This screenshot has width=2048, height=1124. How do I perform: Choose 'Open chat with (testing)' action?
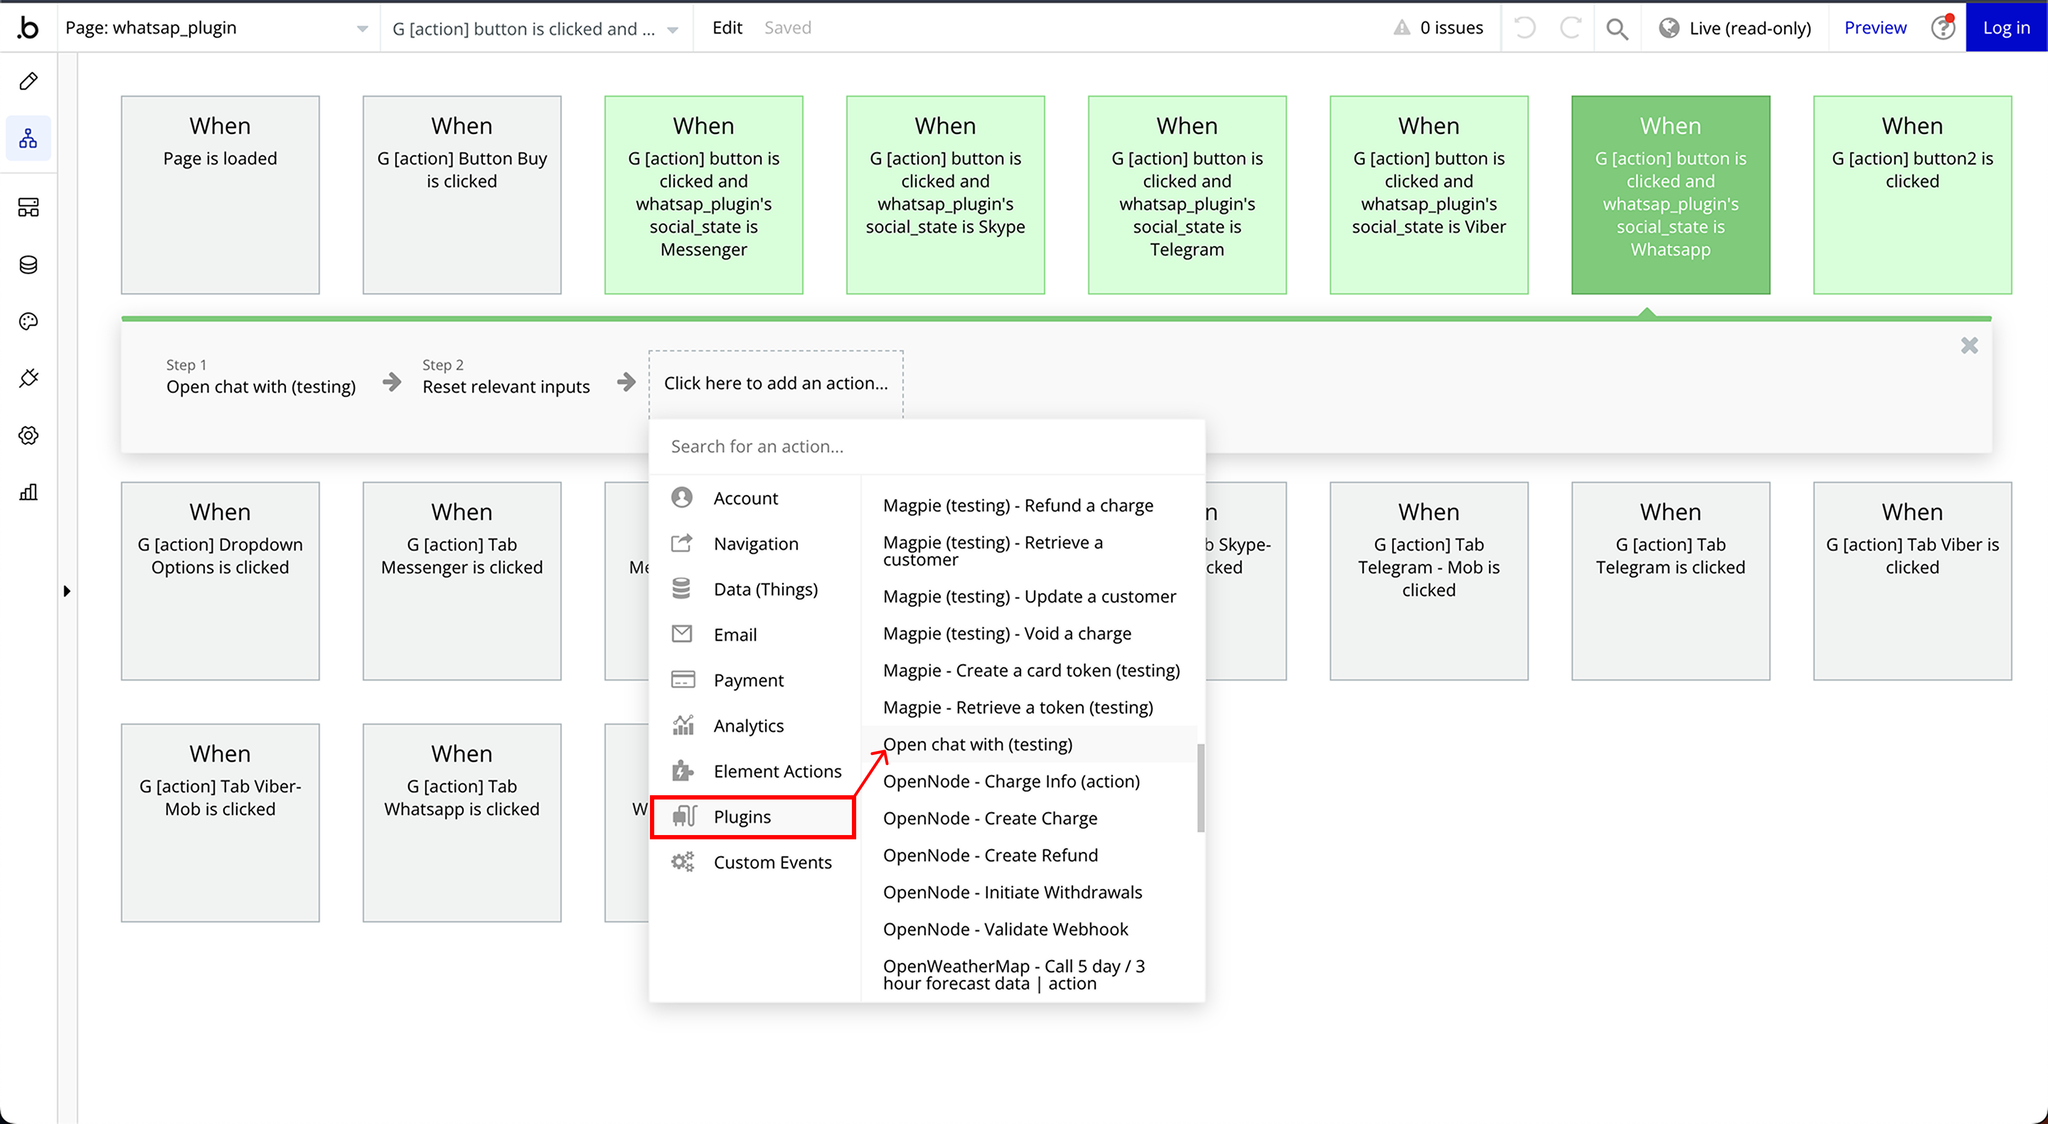[x=977, y=744]
